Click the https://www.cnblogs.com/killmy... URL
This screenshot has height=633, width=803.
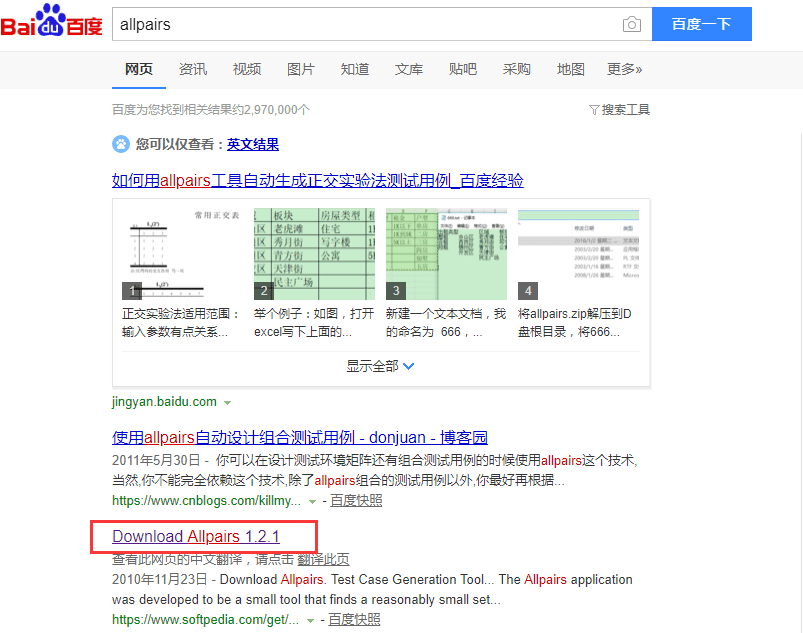click(x=206, y=500)
